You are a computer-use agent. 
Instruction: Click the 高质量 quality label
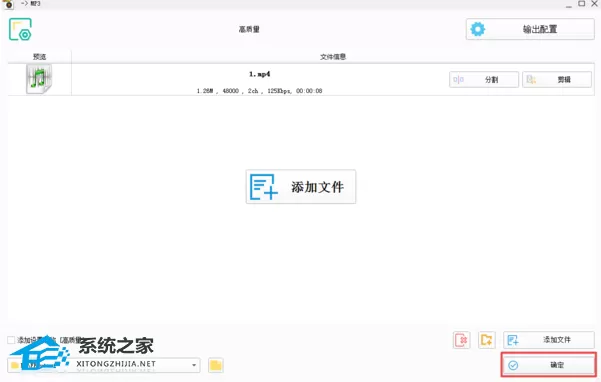tap(249, 29)
